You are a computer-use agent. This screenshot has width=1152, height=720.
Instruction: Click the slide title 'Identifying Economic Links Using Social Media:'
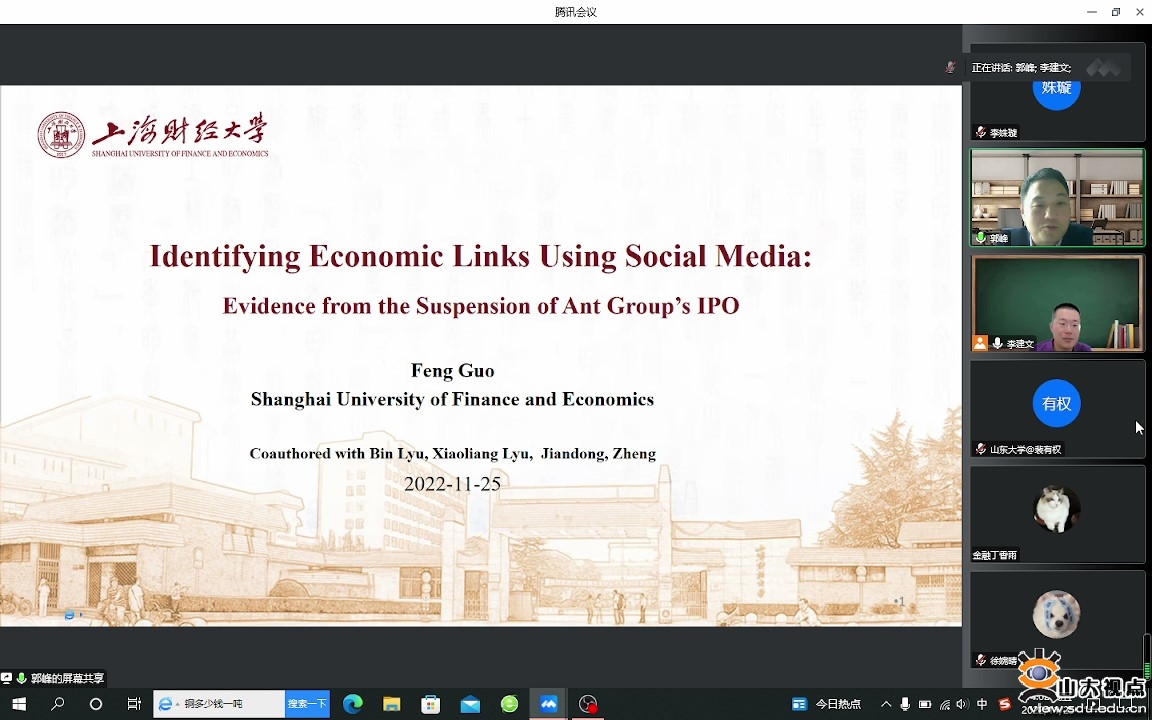coord(480,256)
